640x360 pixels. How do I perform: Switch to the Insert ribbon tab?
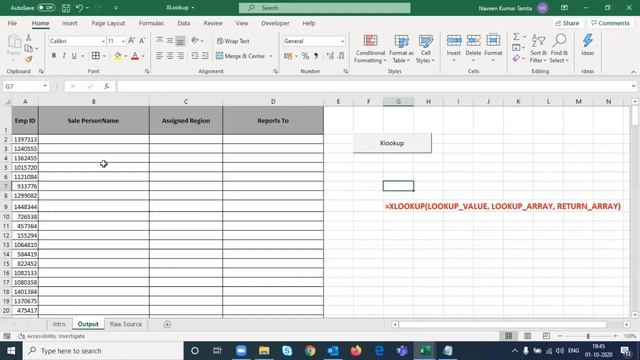click(x=70, y=23)
